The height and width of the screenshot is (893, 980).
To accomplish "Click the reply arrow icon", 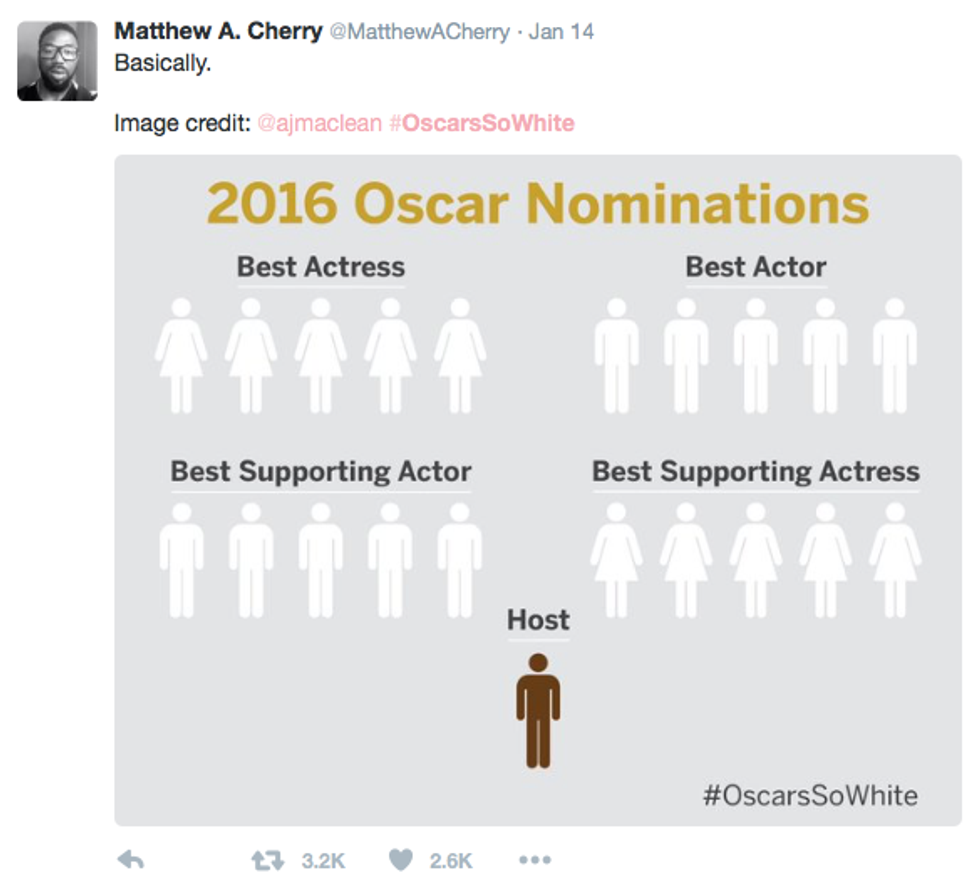I will [x=131, y=860].
